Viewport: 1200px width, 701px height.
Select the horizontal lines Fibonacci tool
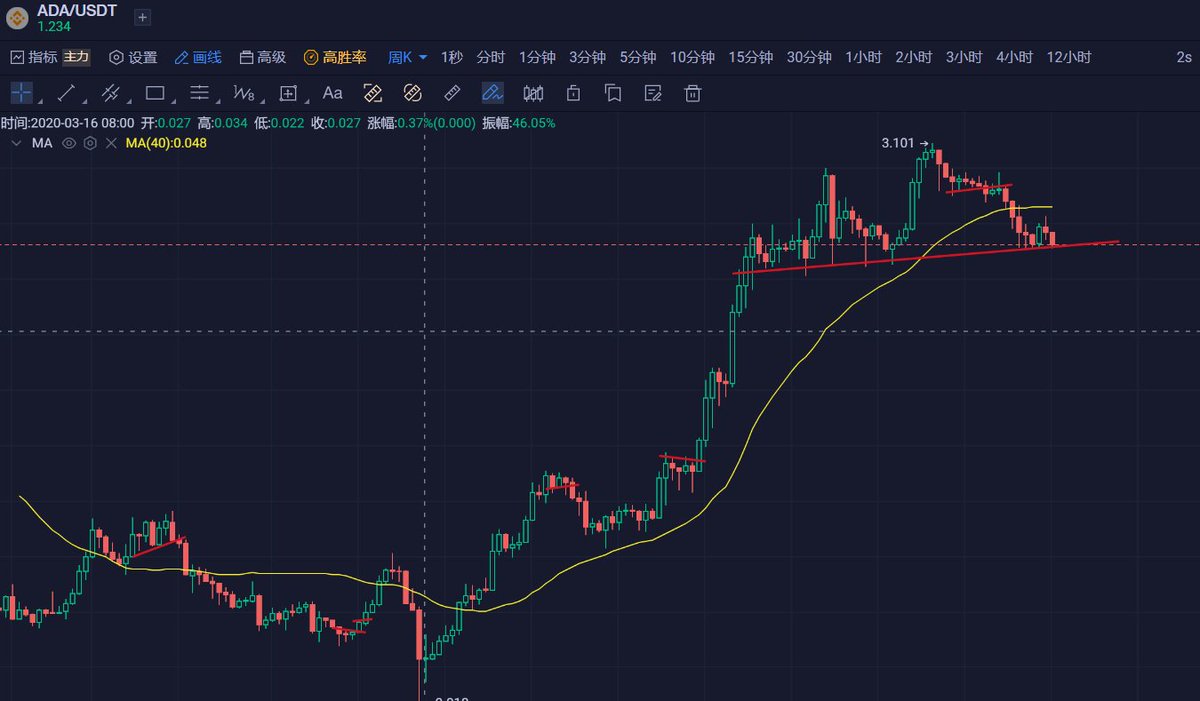point(199,93)
